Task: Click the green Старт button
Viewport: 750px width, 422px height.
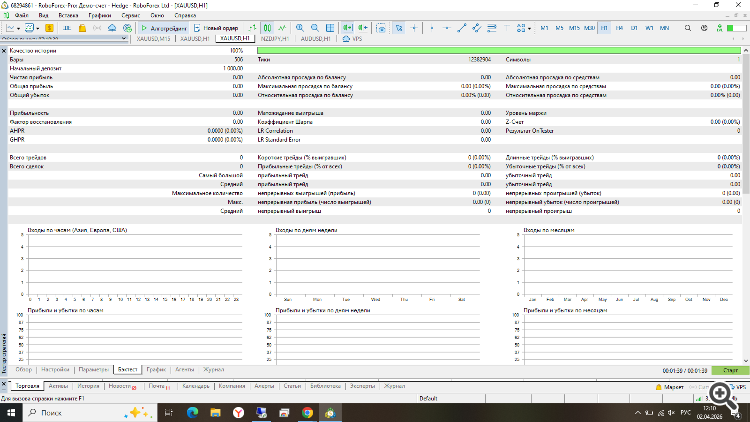Action: (x=730, y=370)
